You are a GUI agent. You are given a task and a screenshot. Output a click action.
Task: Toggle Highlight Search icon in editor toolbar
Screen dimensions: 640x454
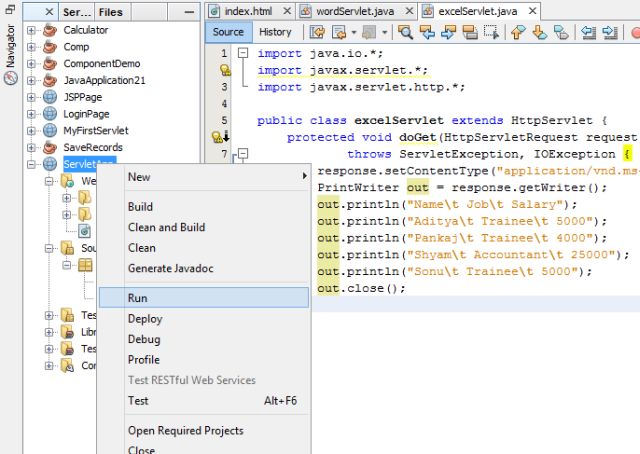(469, 32)
